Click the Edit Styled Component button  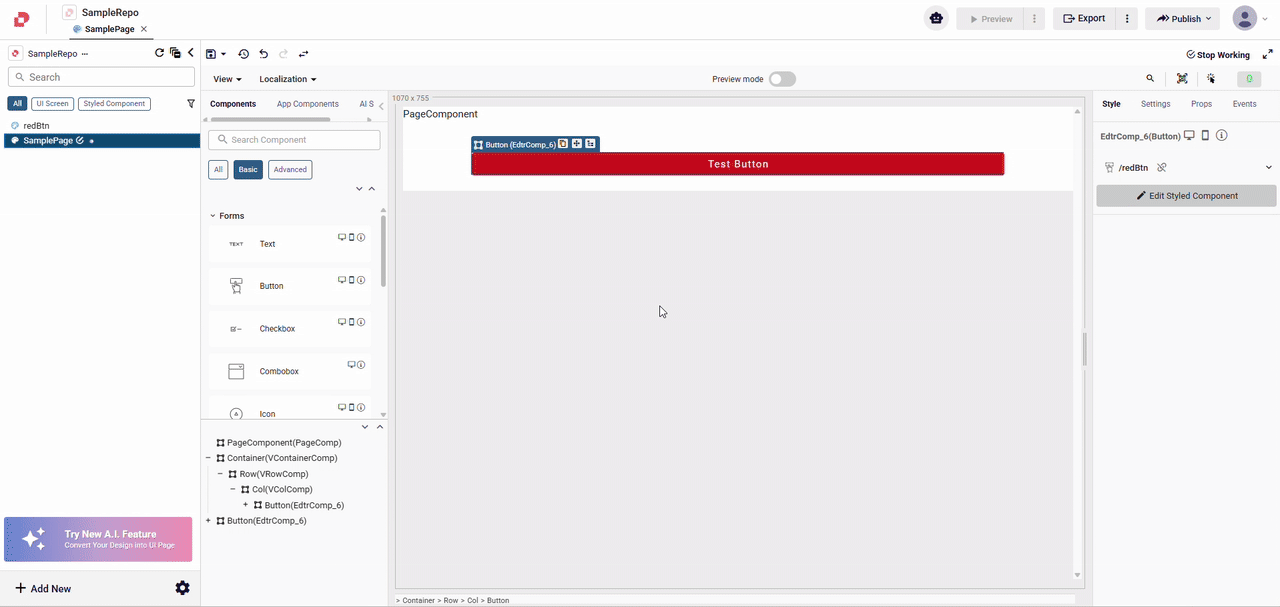(1186, 196)
